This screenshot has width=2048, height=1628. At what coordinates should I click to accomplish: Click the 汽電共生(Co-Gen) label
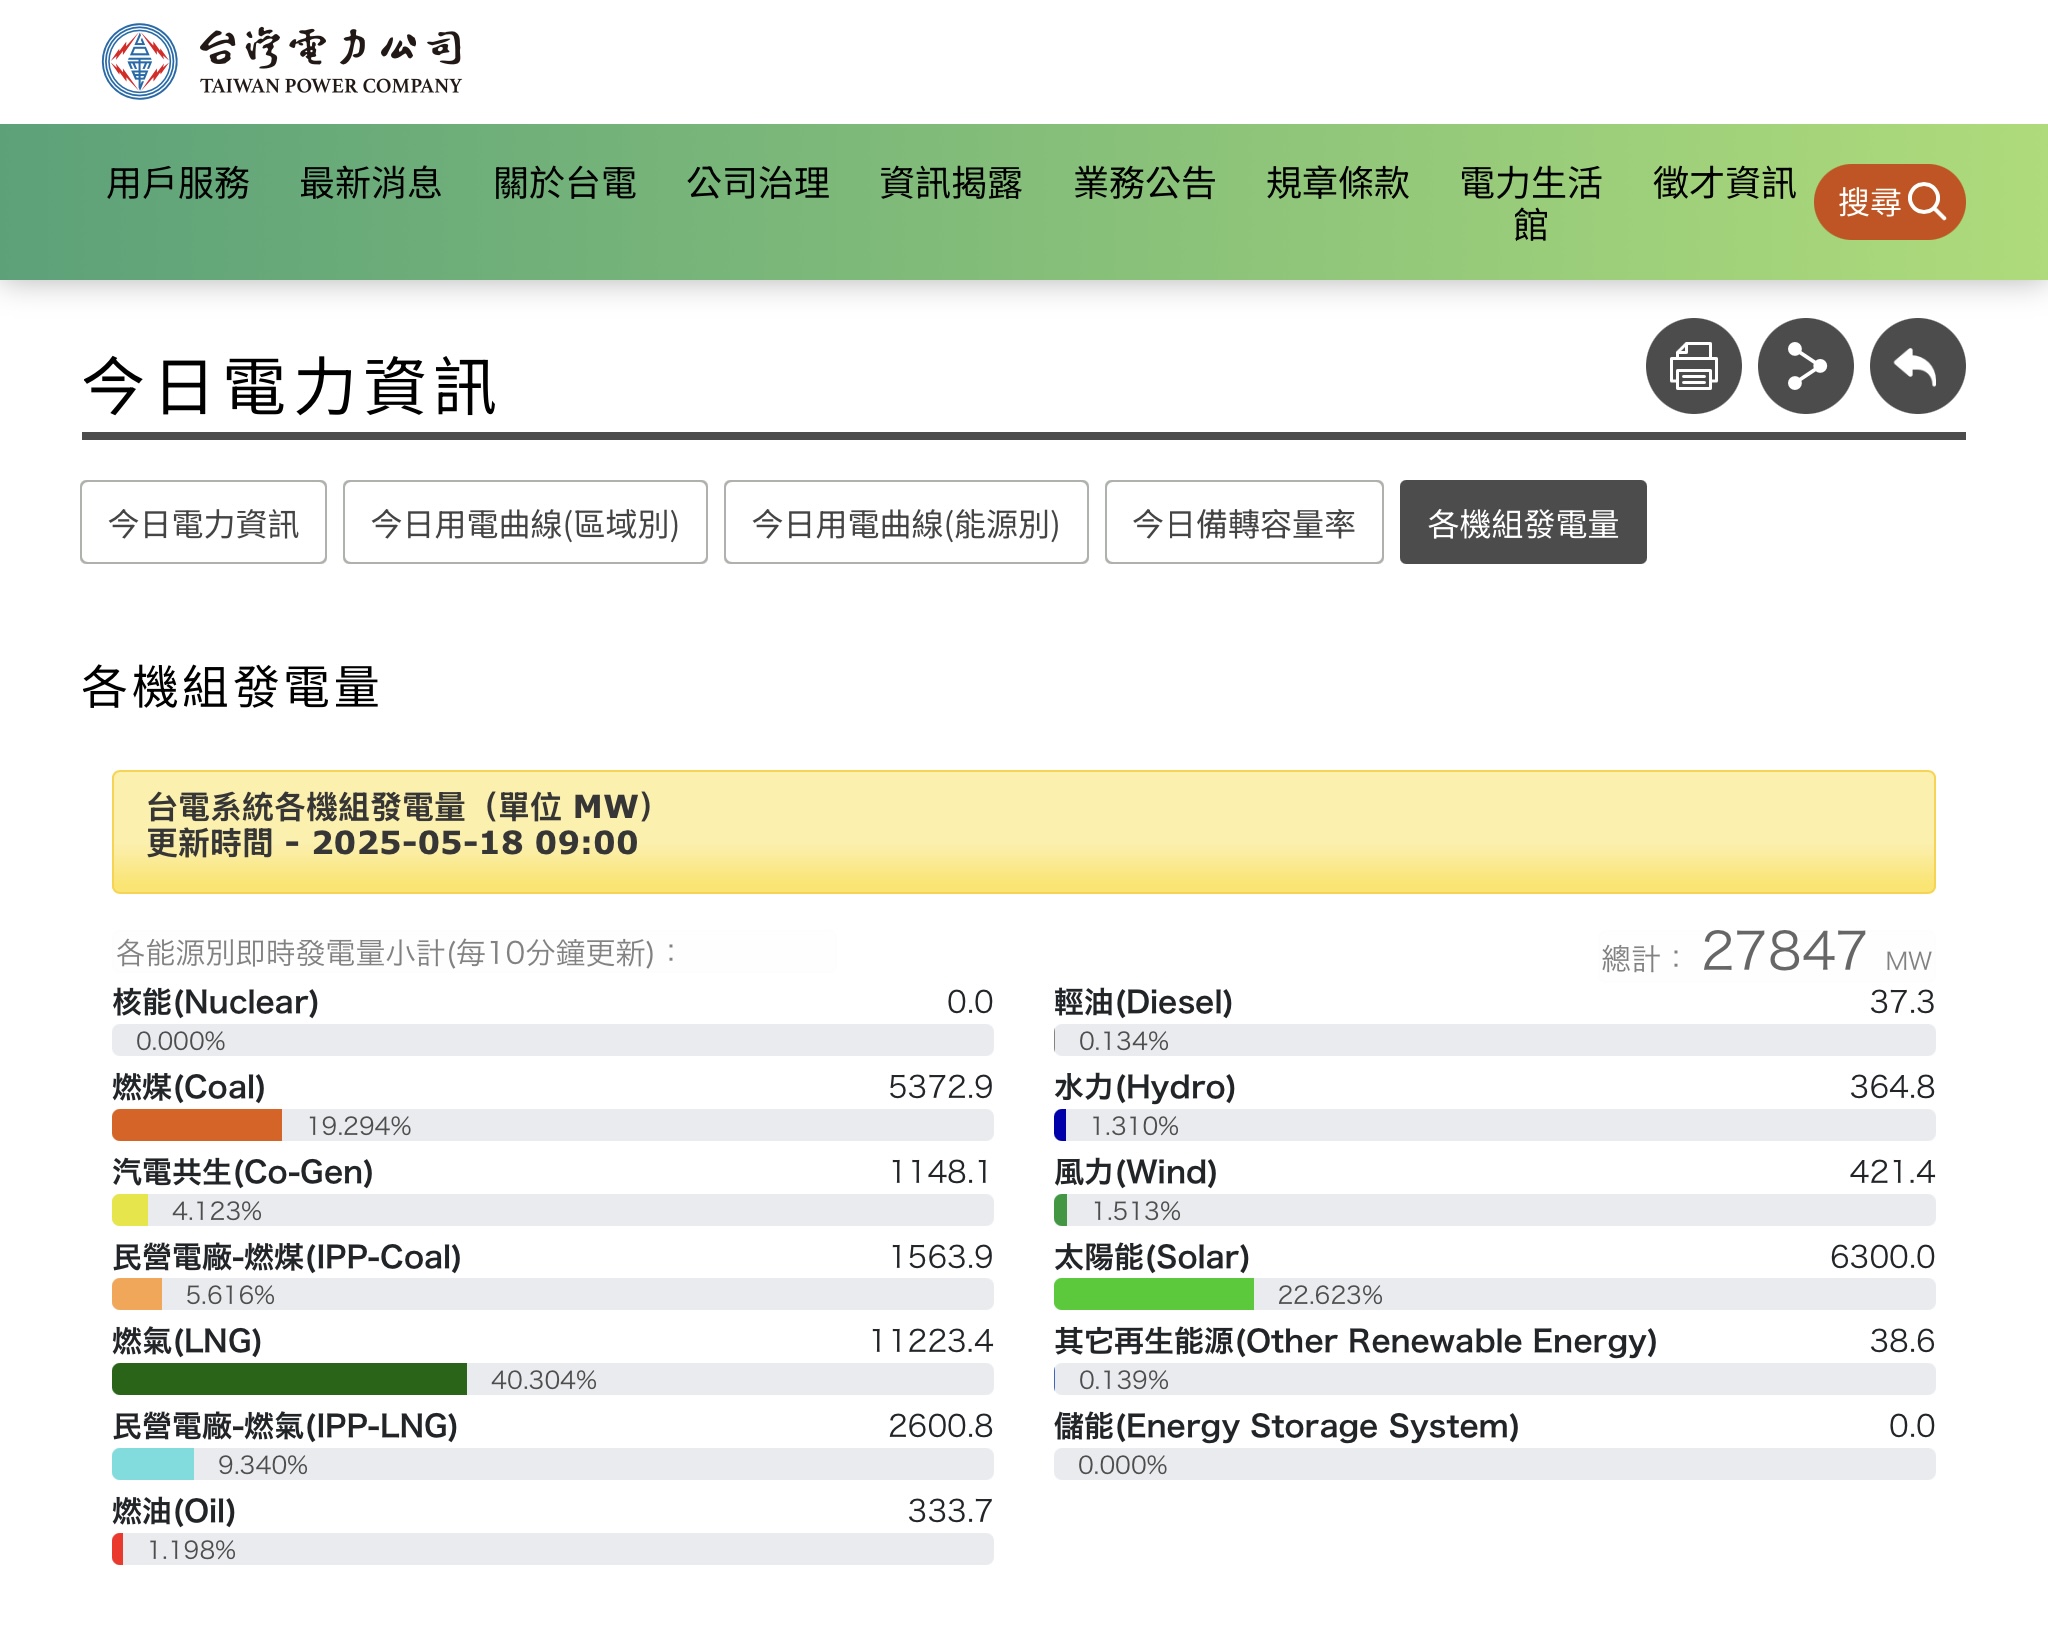pos(243,1171)
